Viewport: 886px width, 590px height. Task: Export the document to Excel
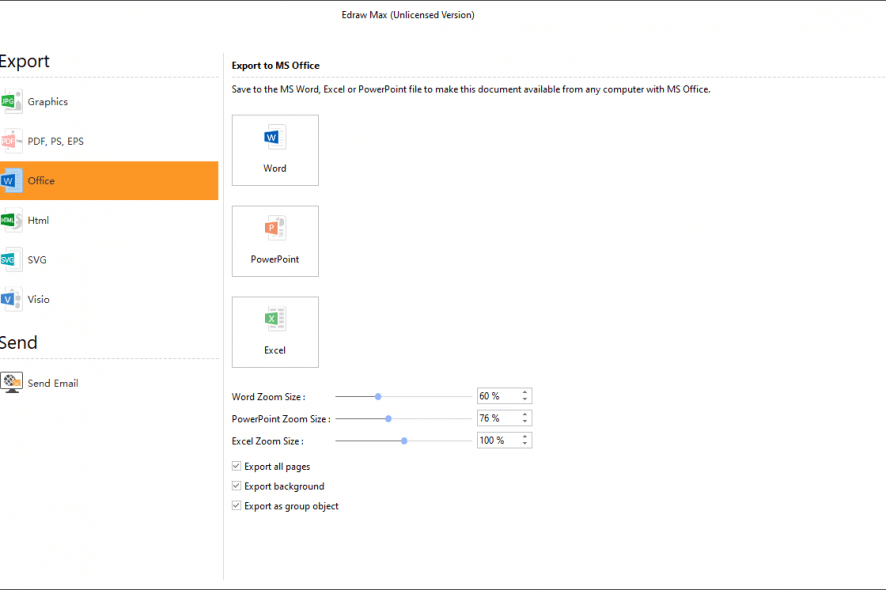click(x=275, y=332)
